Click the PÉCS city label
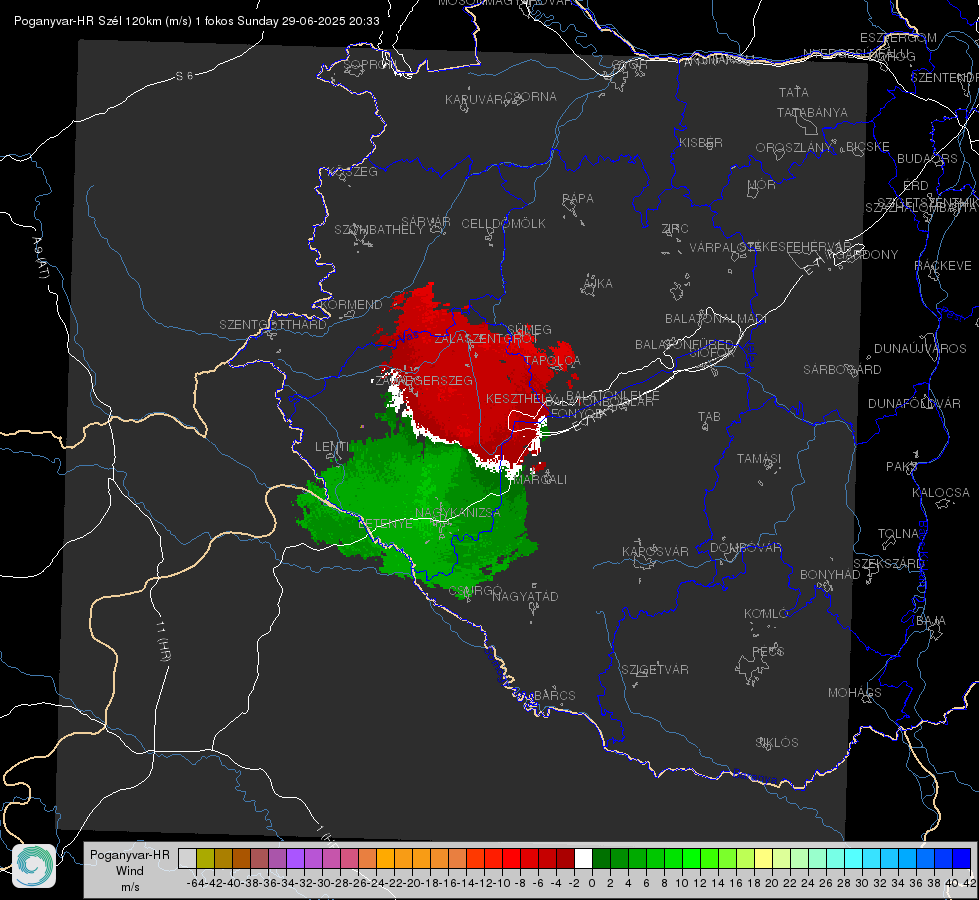979x900 pixels. 768,652
